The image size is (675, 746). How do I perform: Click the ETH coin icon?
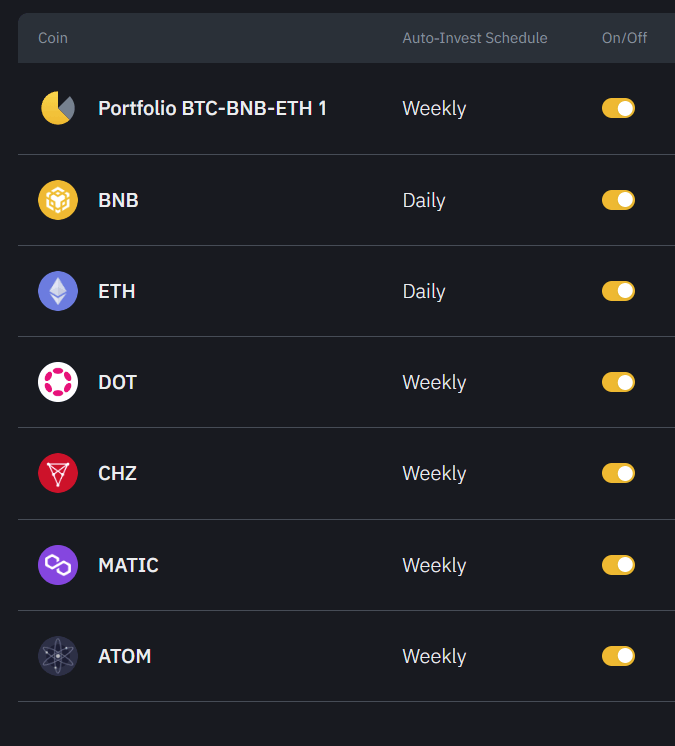pos(58,291)
